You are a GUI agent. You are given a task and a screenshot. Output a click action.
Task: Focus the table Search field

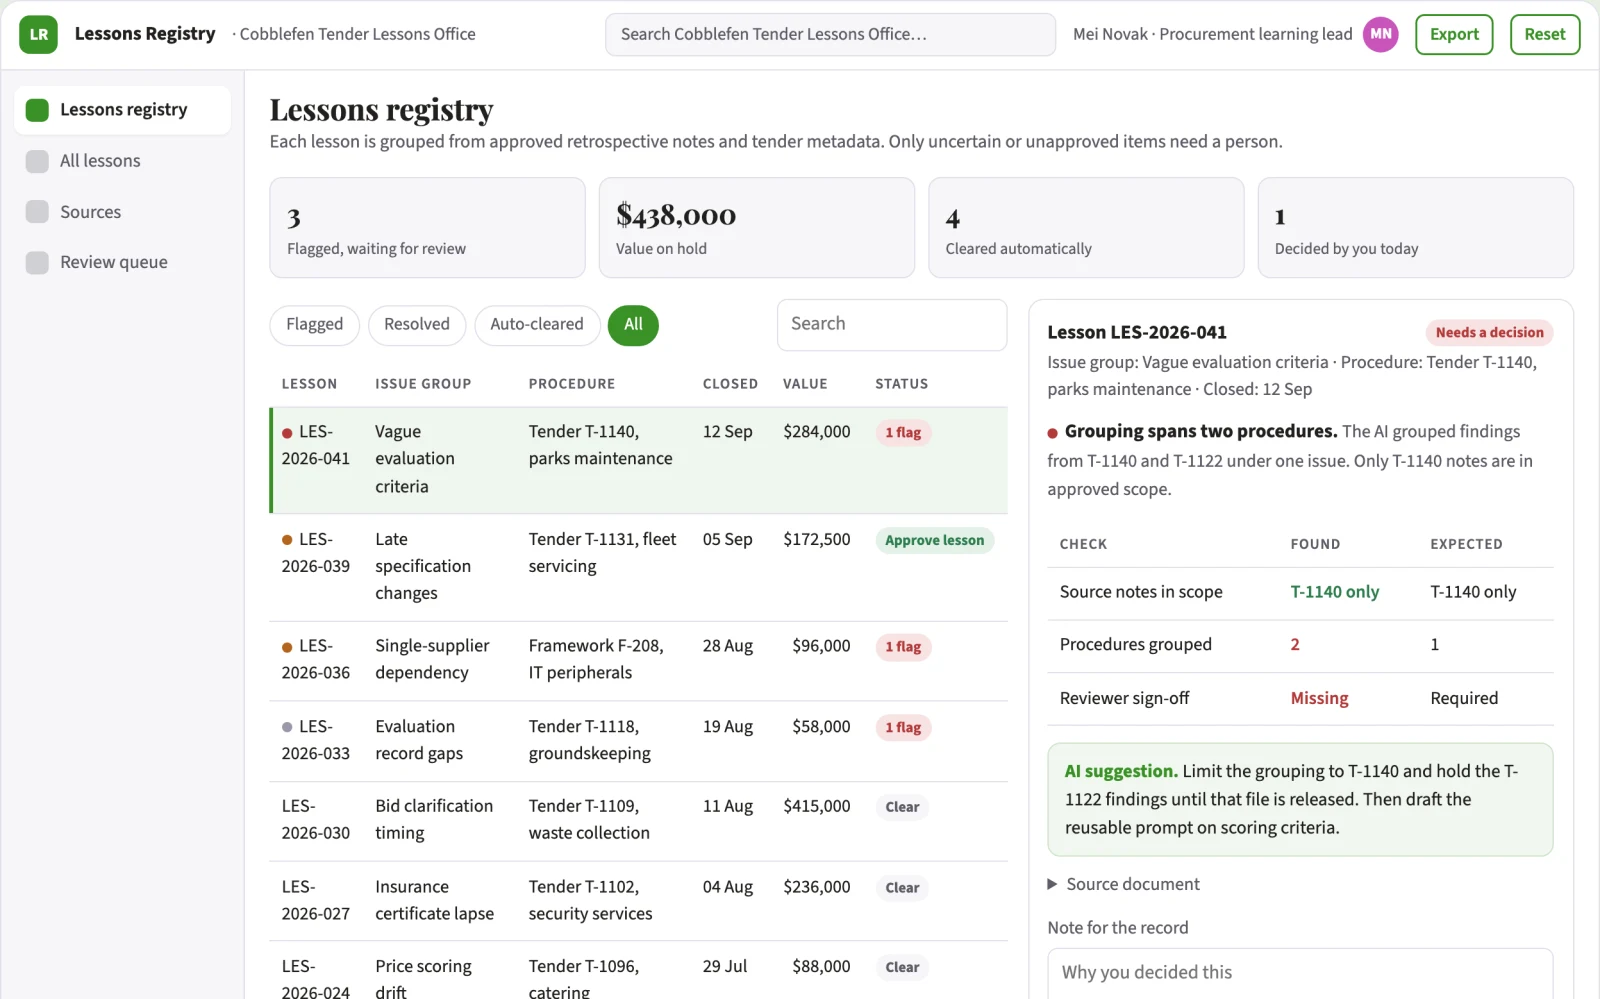[892, 325]
